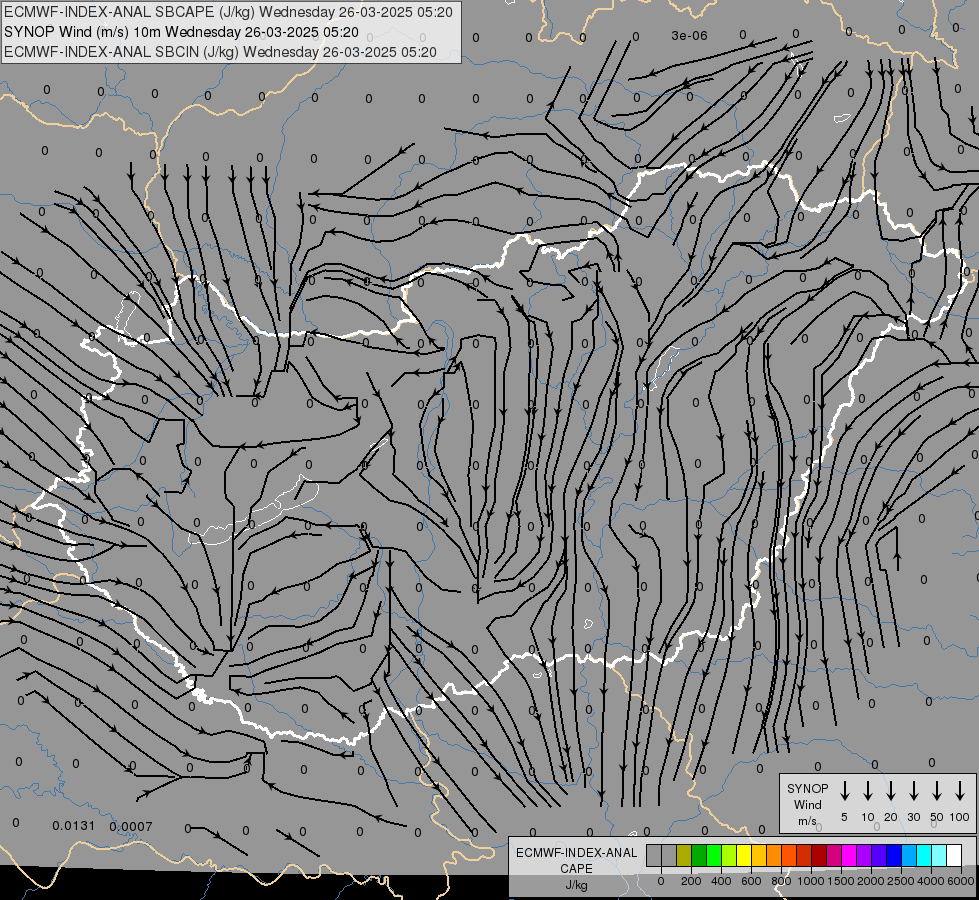
Task: Click the SYNOP label in wind legend
Action: 807,788
